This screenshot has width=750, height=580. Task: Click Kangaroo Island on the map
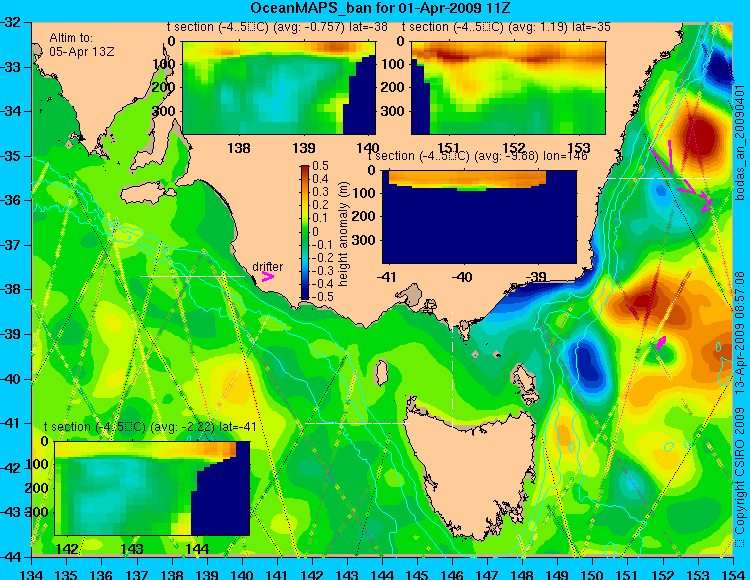[144, 195]
